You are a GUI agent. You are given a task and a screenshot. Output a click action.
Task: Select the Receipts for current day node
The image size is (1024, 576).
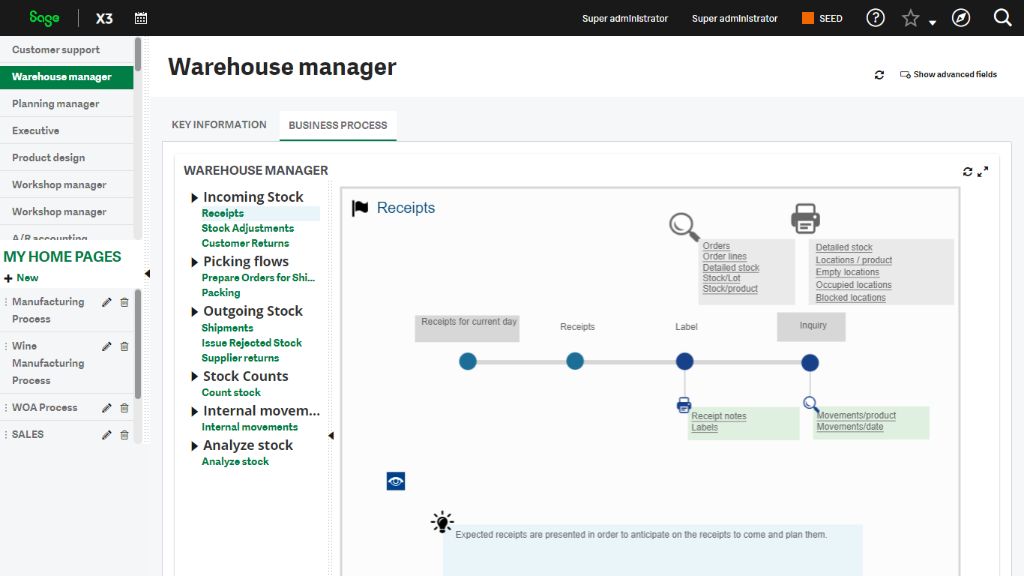[x=468, y=361]
